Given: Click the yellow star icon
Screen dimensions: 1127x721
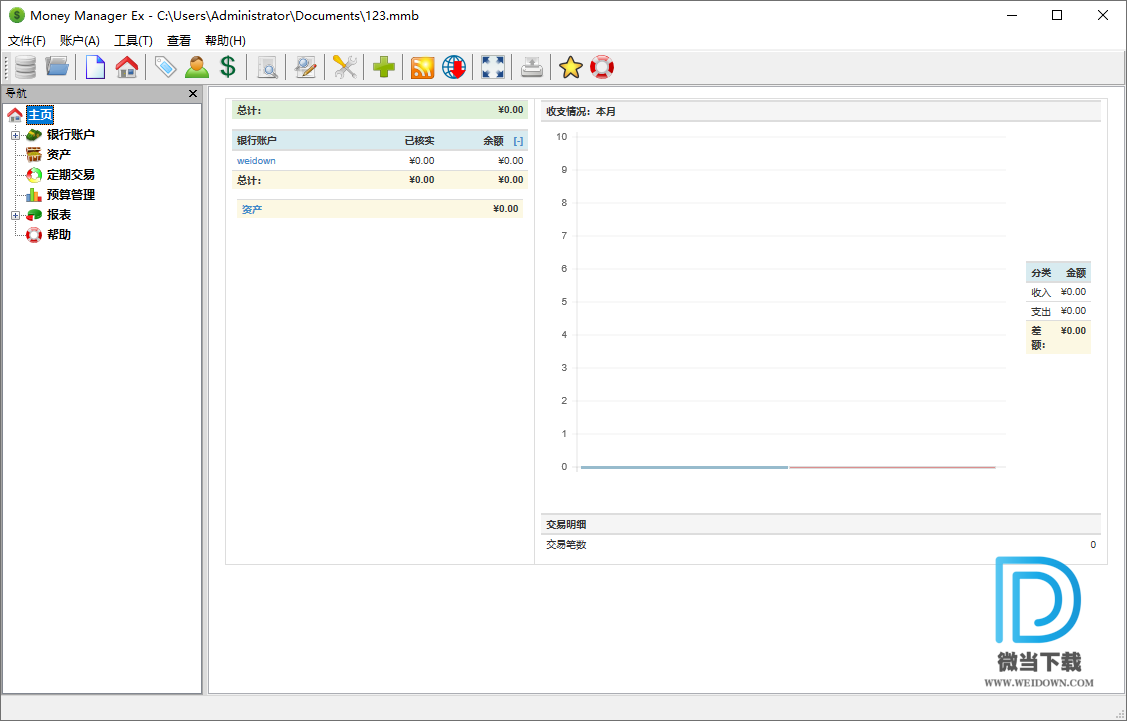Looking at the screenshot, I should point(570,67).
